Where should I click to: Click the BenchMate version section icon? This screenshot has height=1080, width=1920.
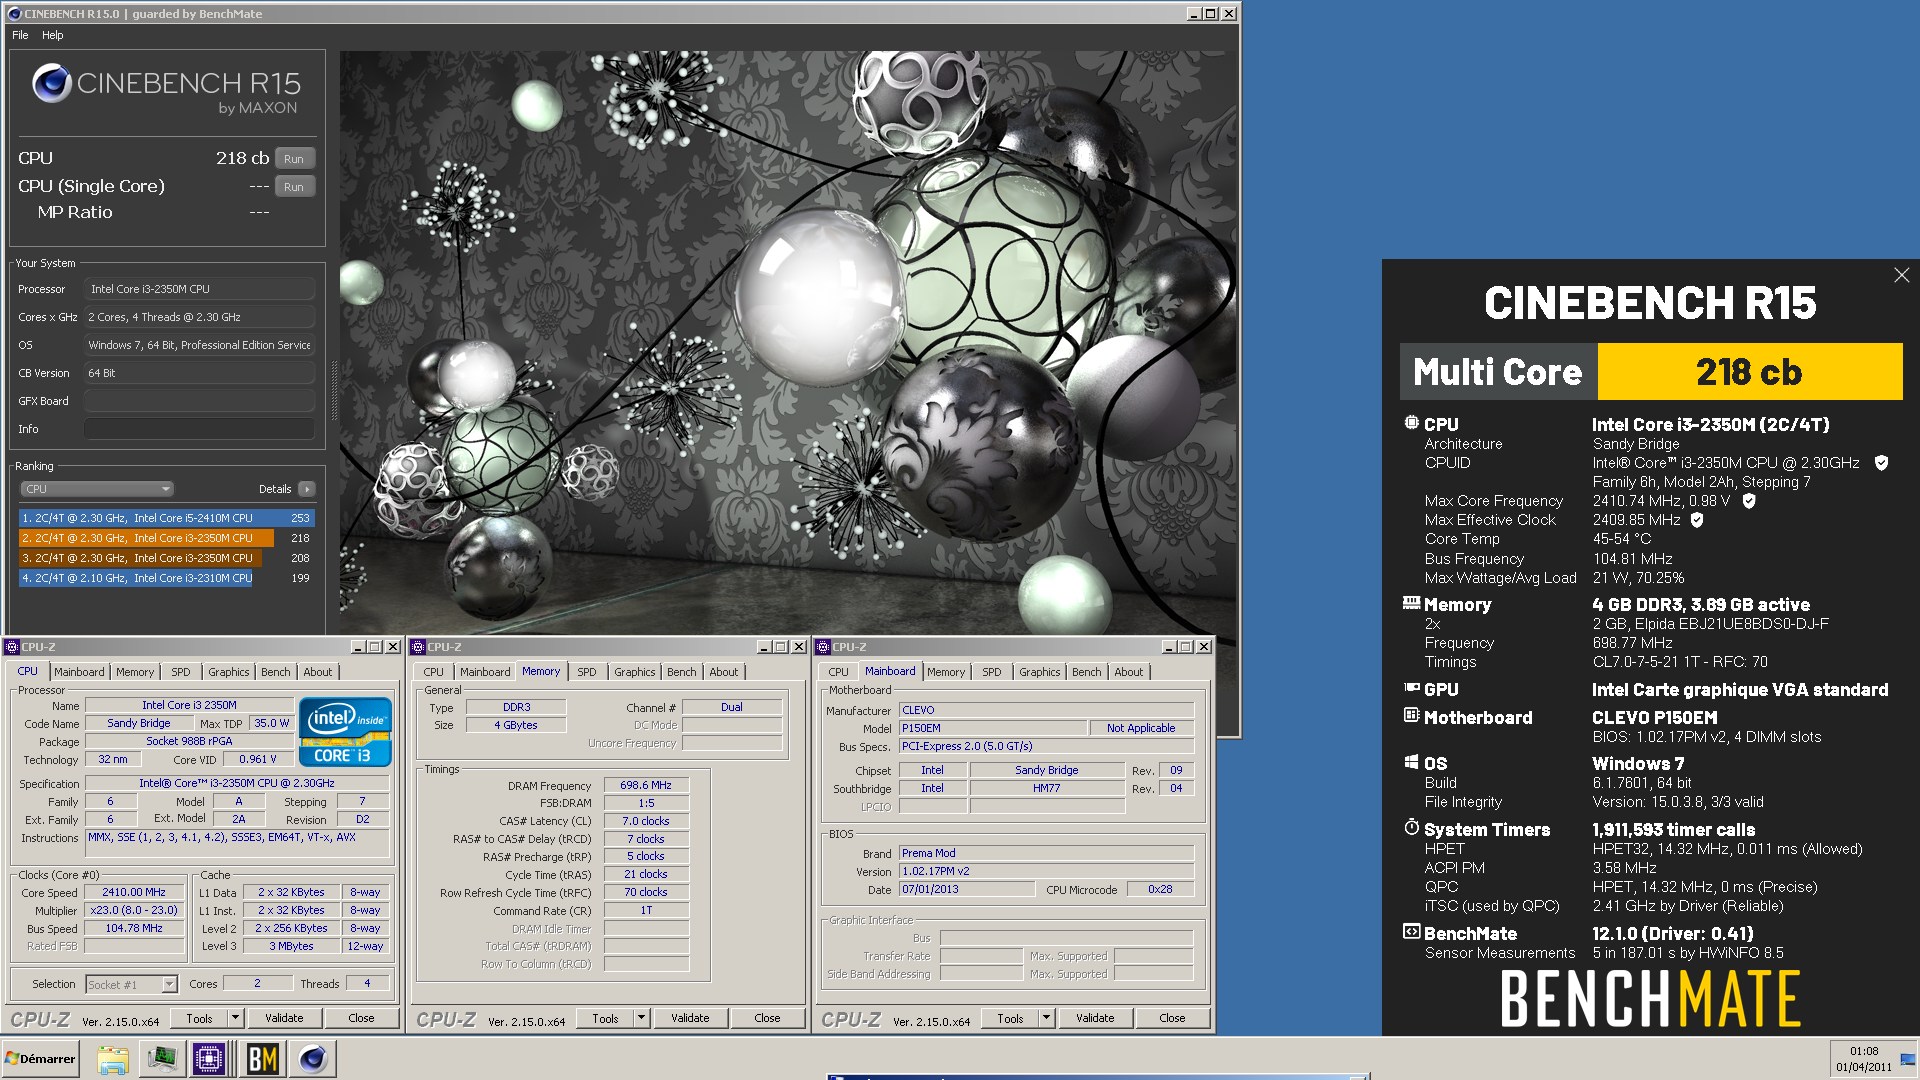tap(1411, 932)
